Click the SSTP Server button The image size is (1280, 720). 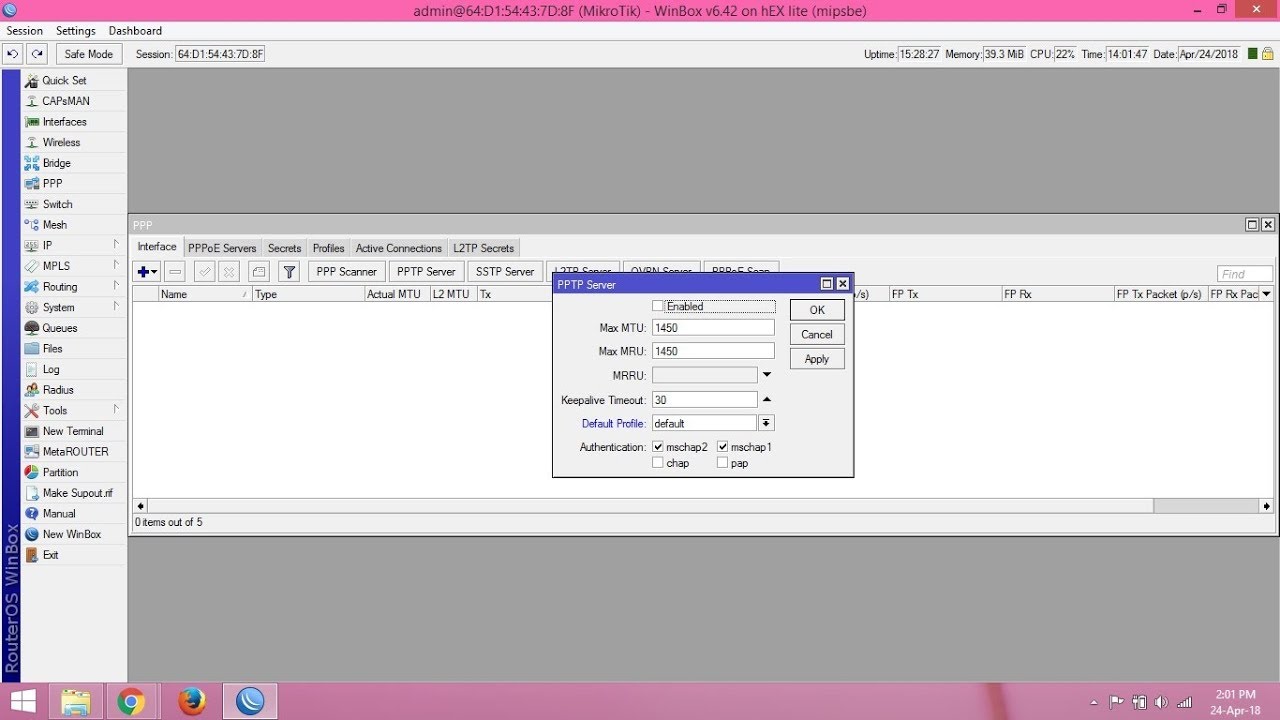pos(505,271)
